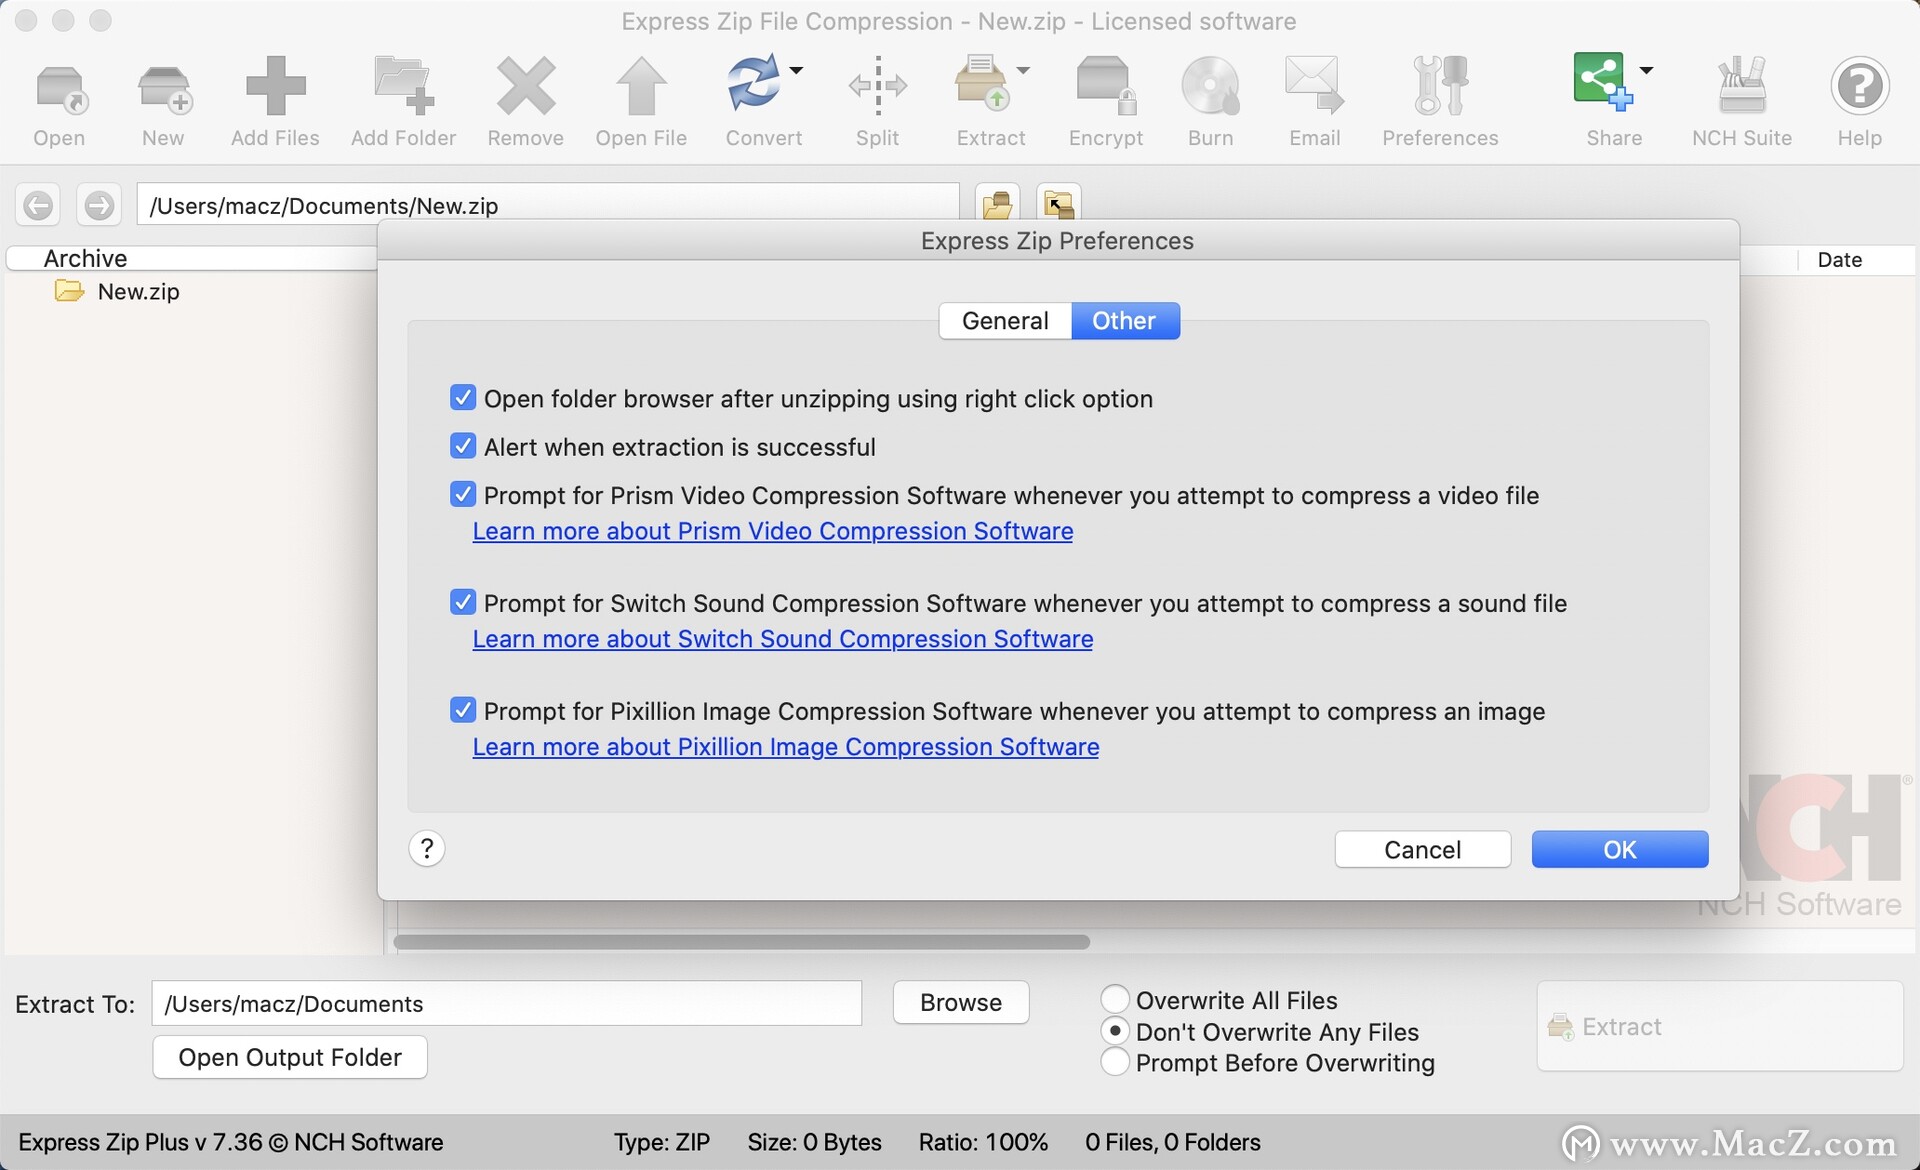Image resolution: width=1920 pixels, height=1170 pixels.
Task: Click the Archive panel header
Action: [x=192, y=258]
